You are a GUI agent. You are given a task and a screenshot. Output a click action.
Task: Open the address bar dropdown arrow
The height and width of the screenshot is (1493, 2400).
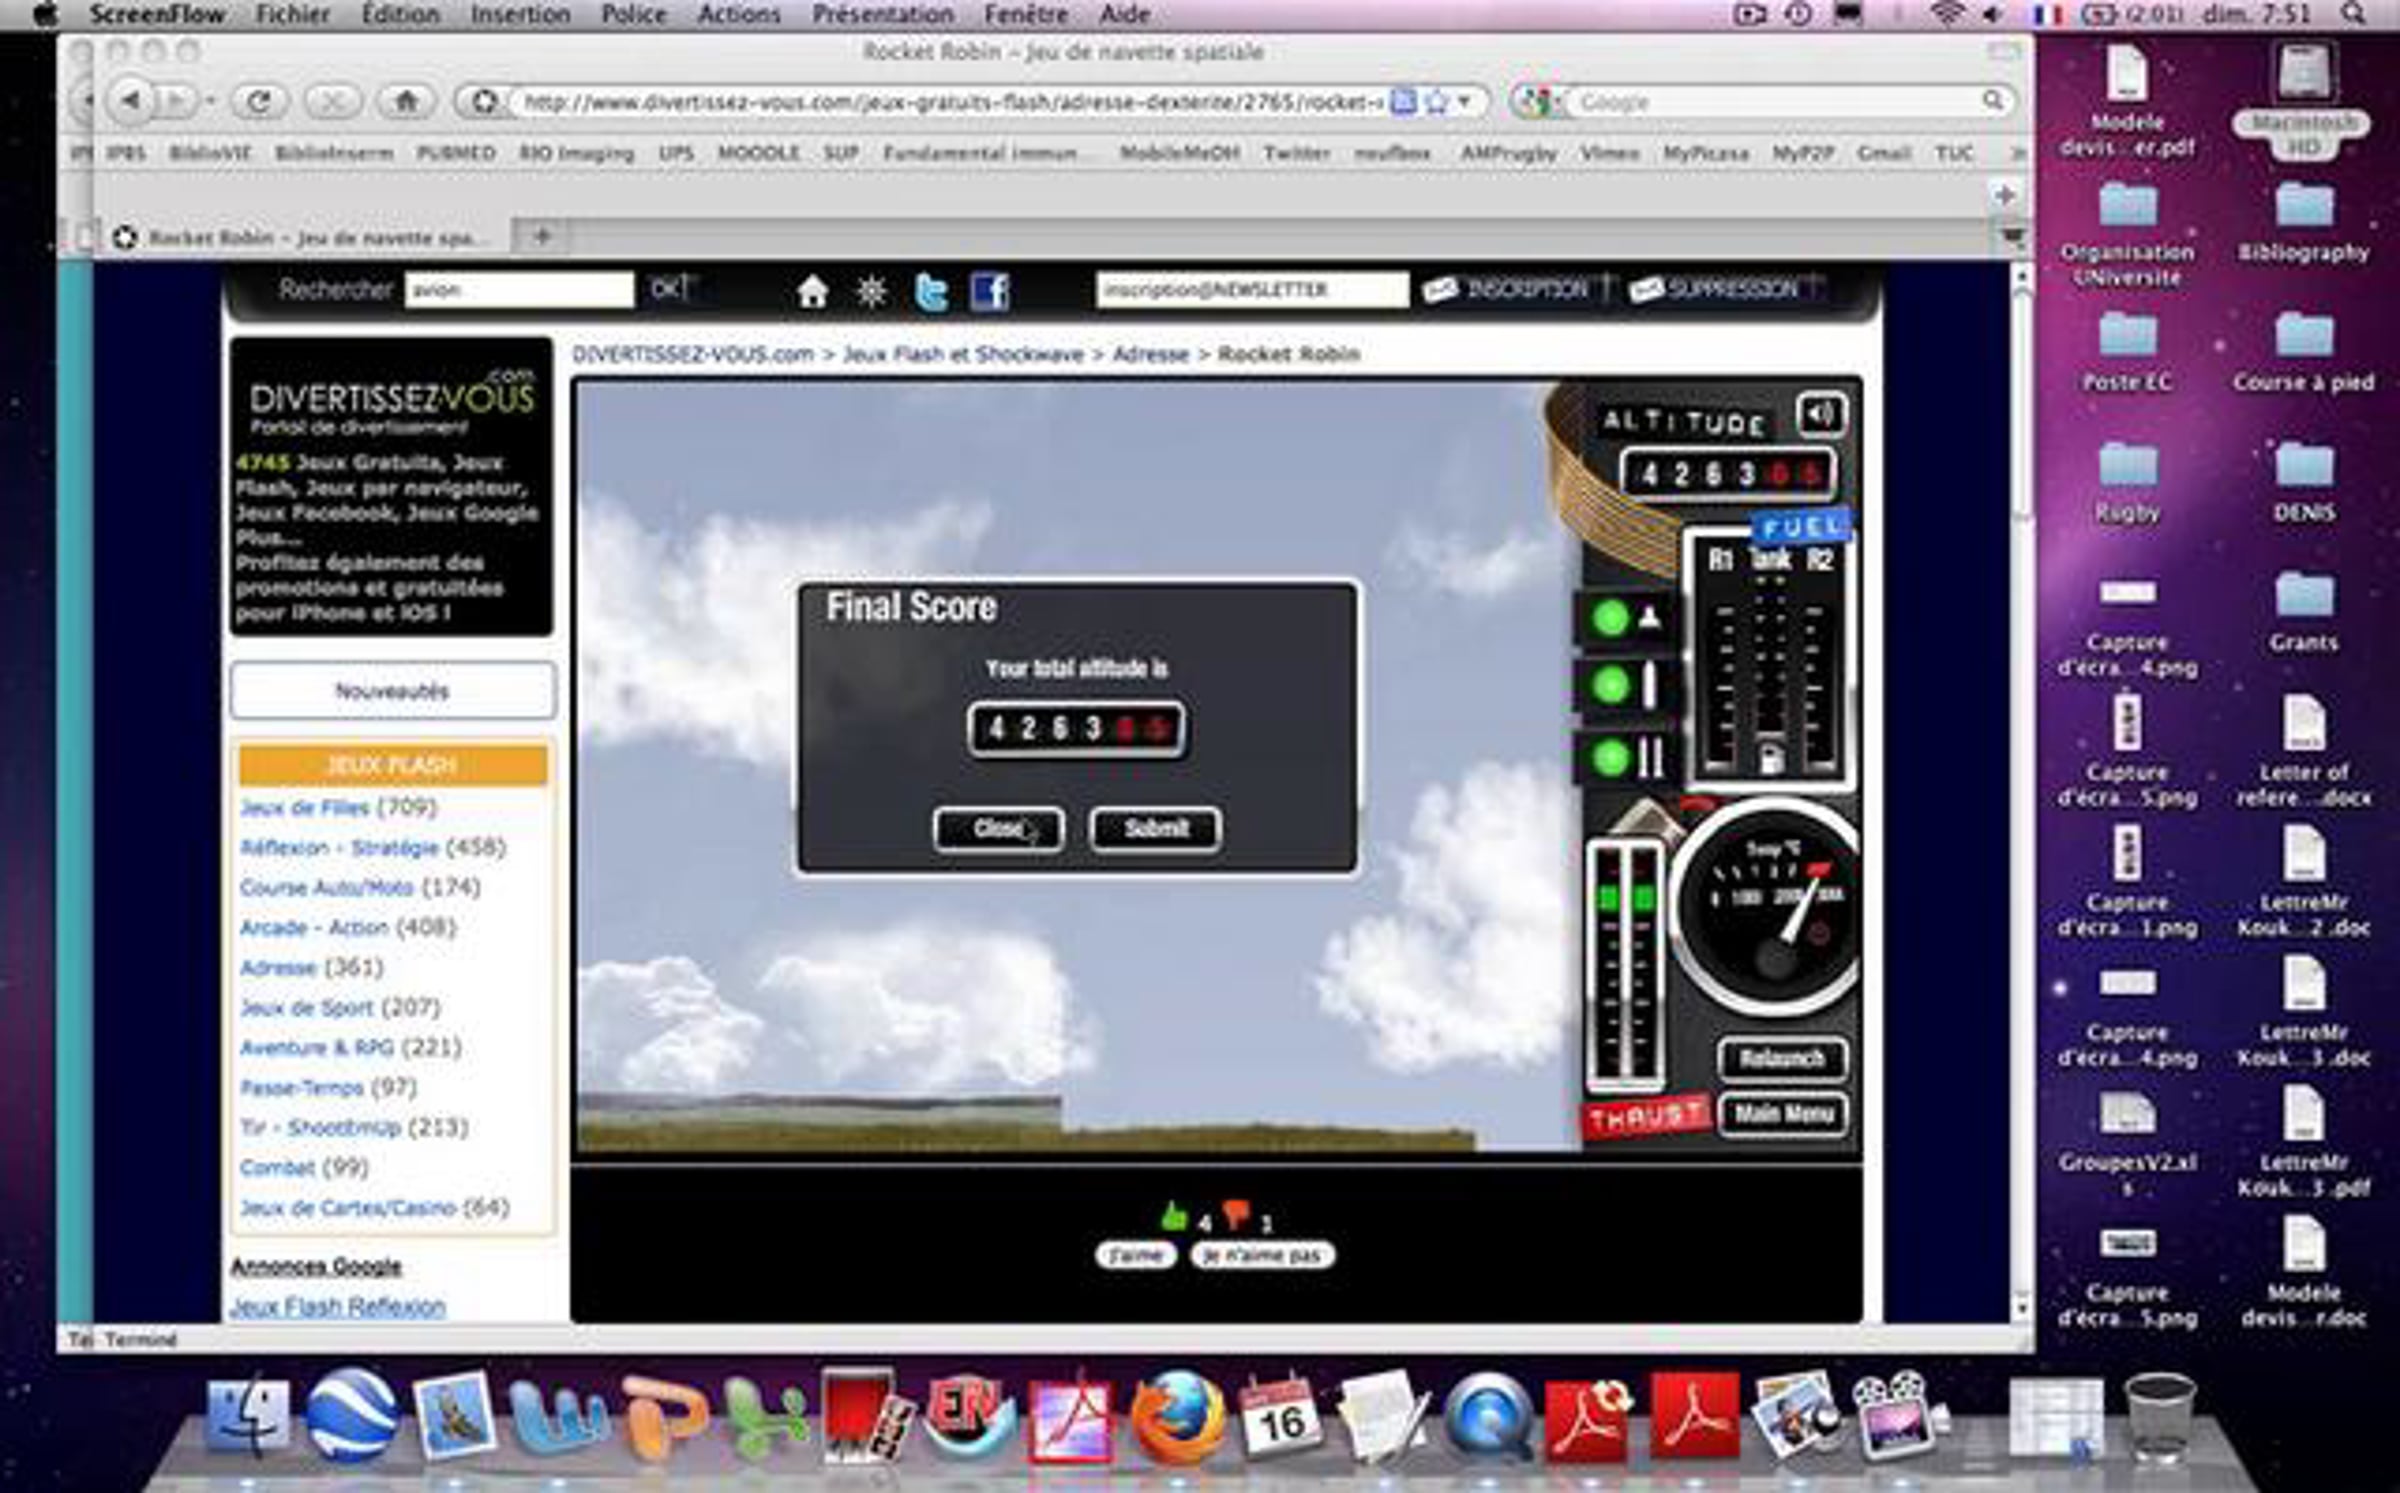(x=1465, y=101)
